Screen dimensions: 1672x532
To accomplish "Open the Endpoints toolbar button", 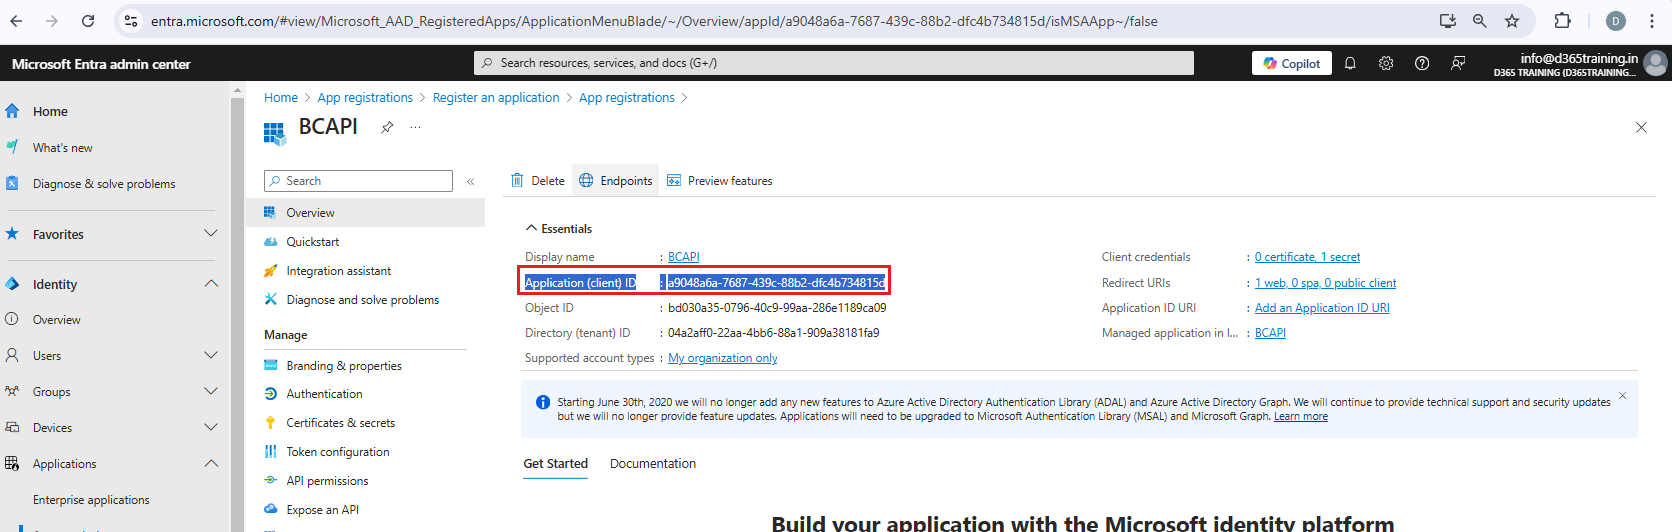I will (x=616, y=181).
